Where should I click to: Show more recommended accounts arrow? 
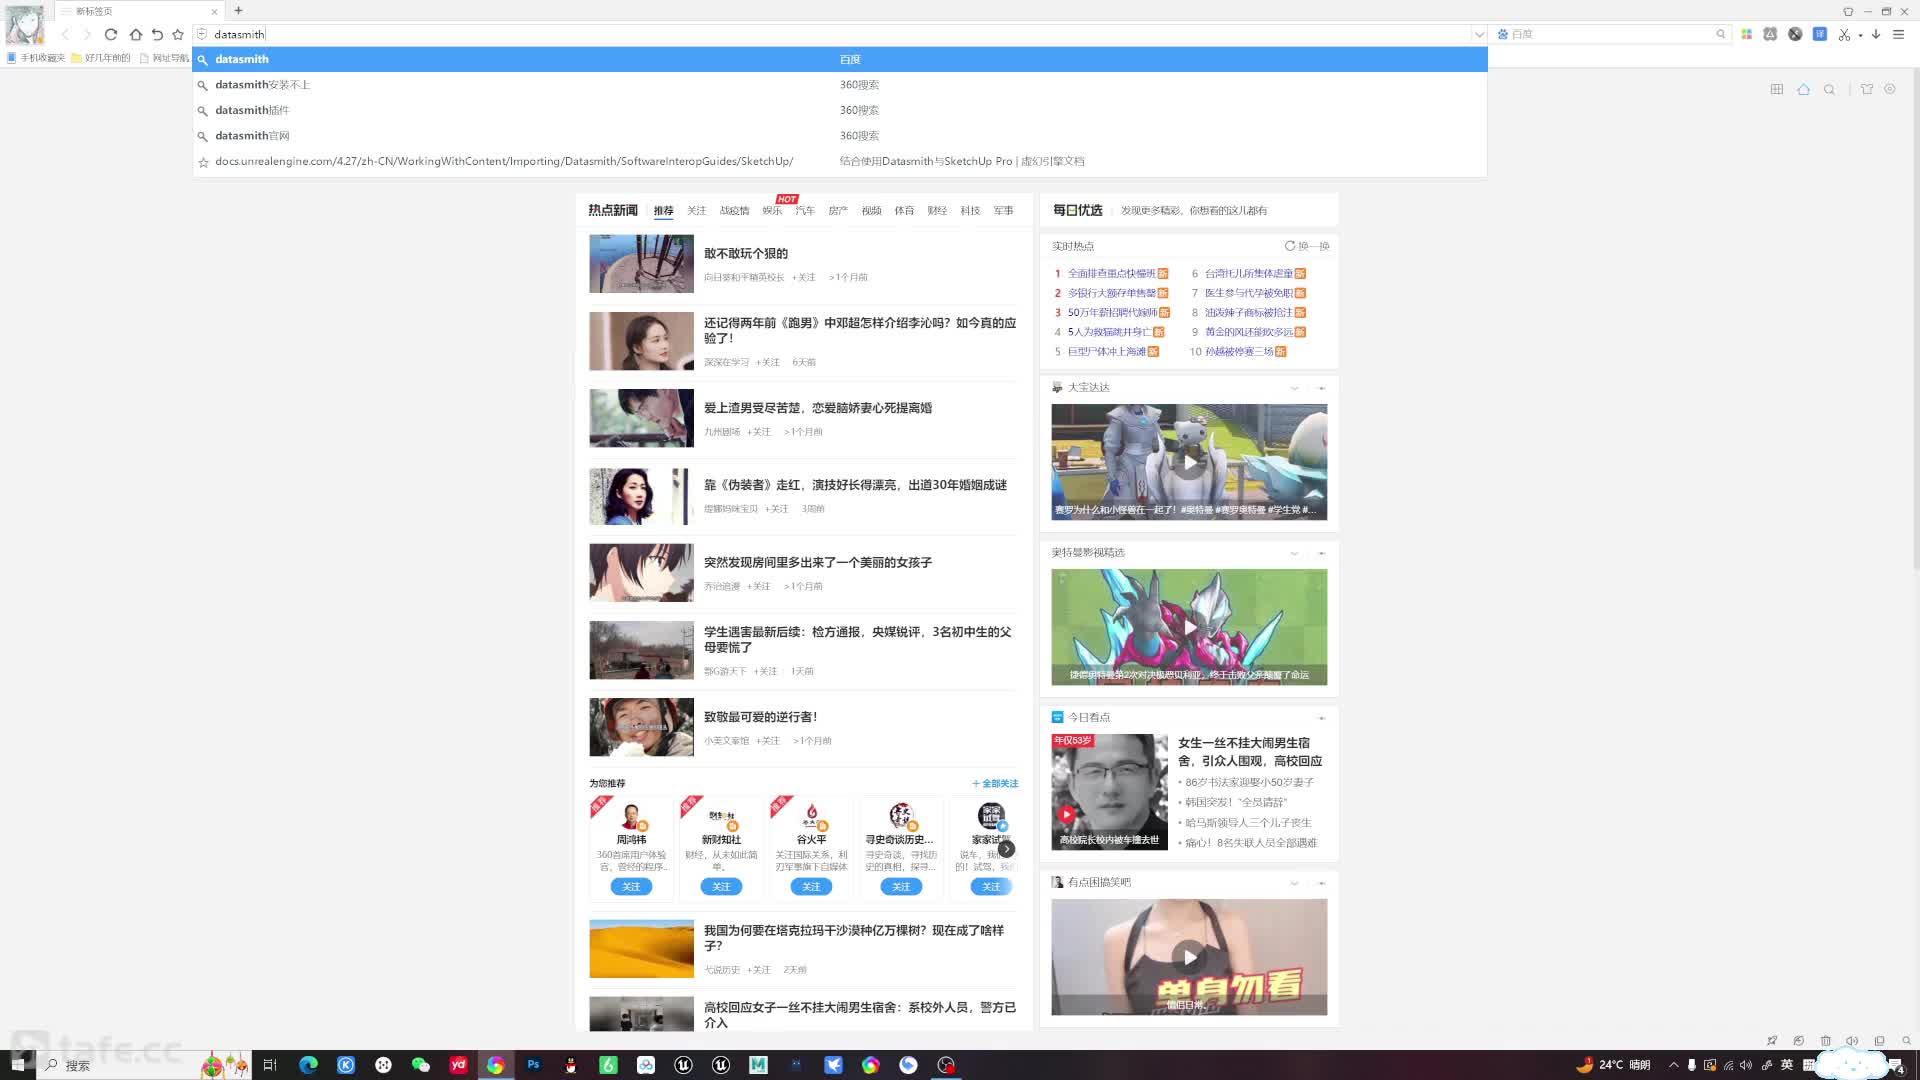point(1007,848)
